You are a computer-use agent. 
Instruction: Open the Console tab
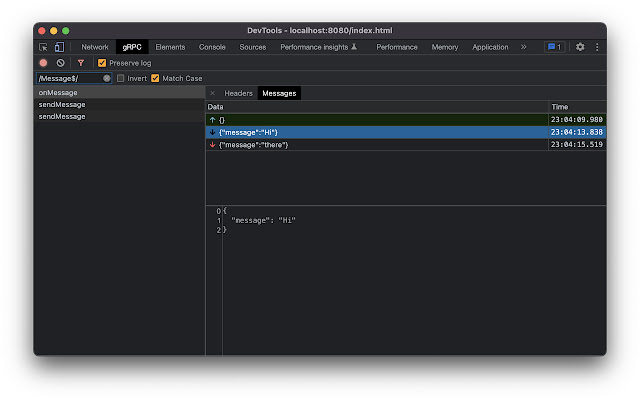(x=212, y=47)
